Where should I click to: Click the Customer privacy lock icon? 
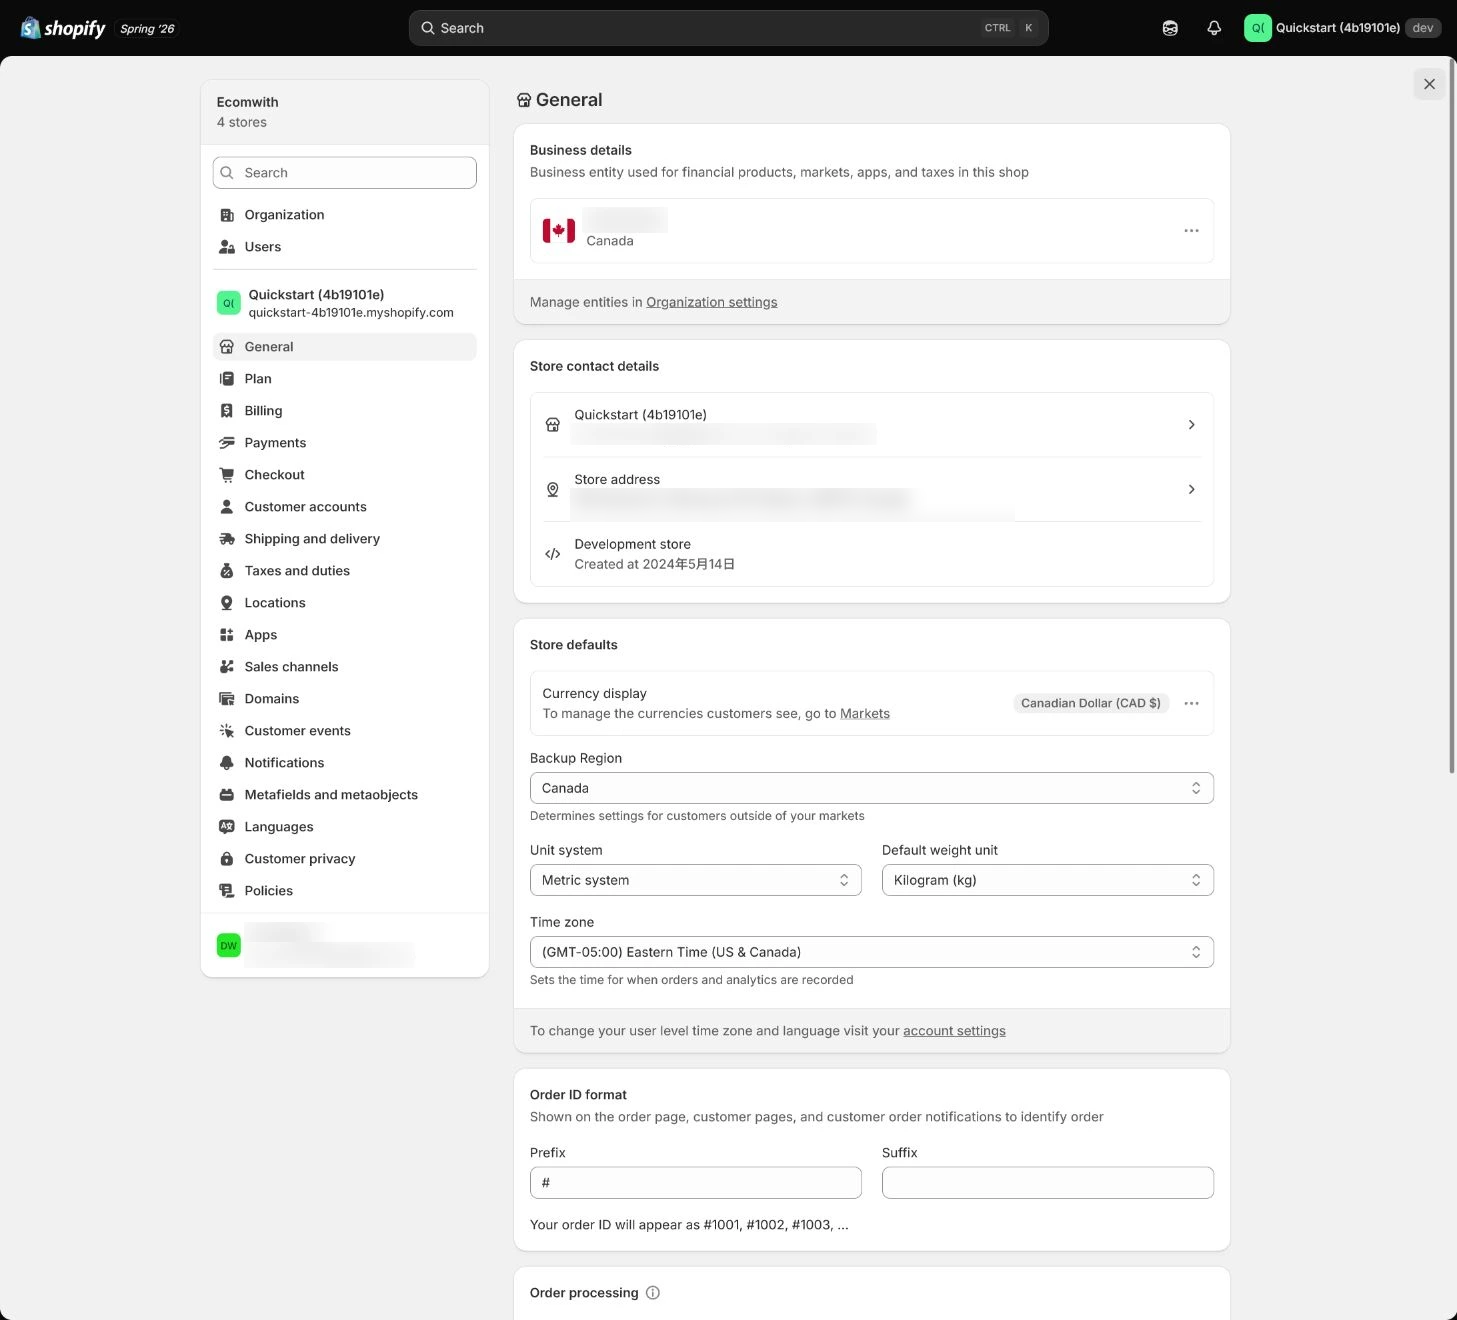[x=227, y=859]
